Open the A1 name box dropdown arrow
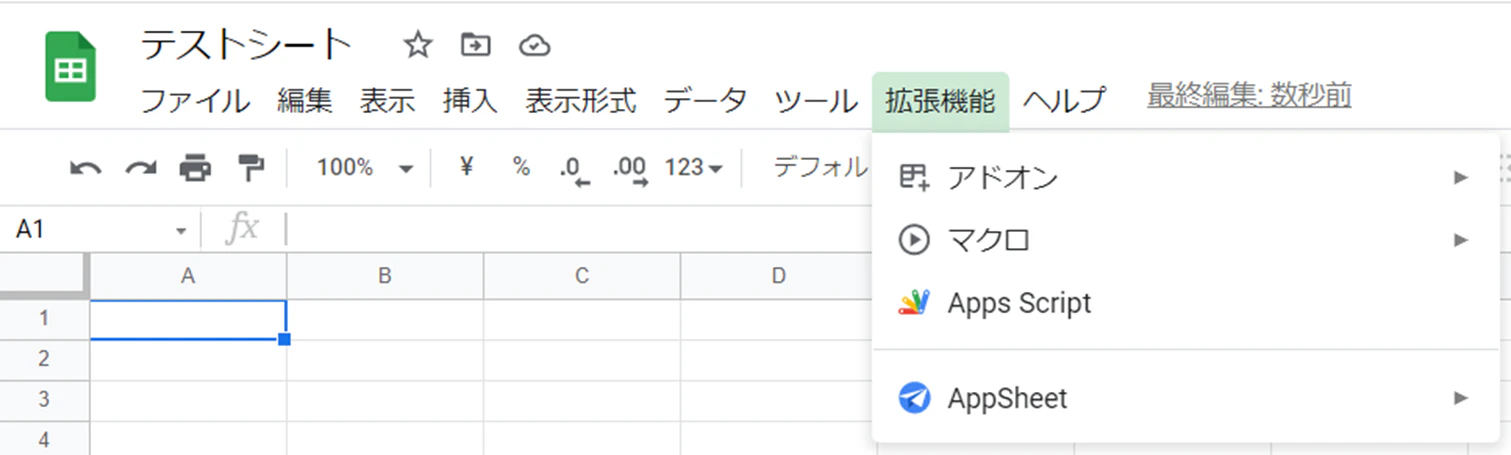Image resolution: width=1511 pixels, height=455 pixels. click(x=181, y=231)
